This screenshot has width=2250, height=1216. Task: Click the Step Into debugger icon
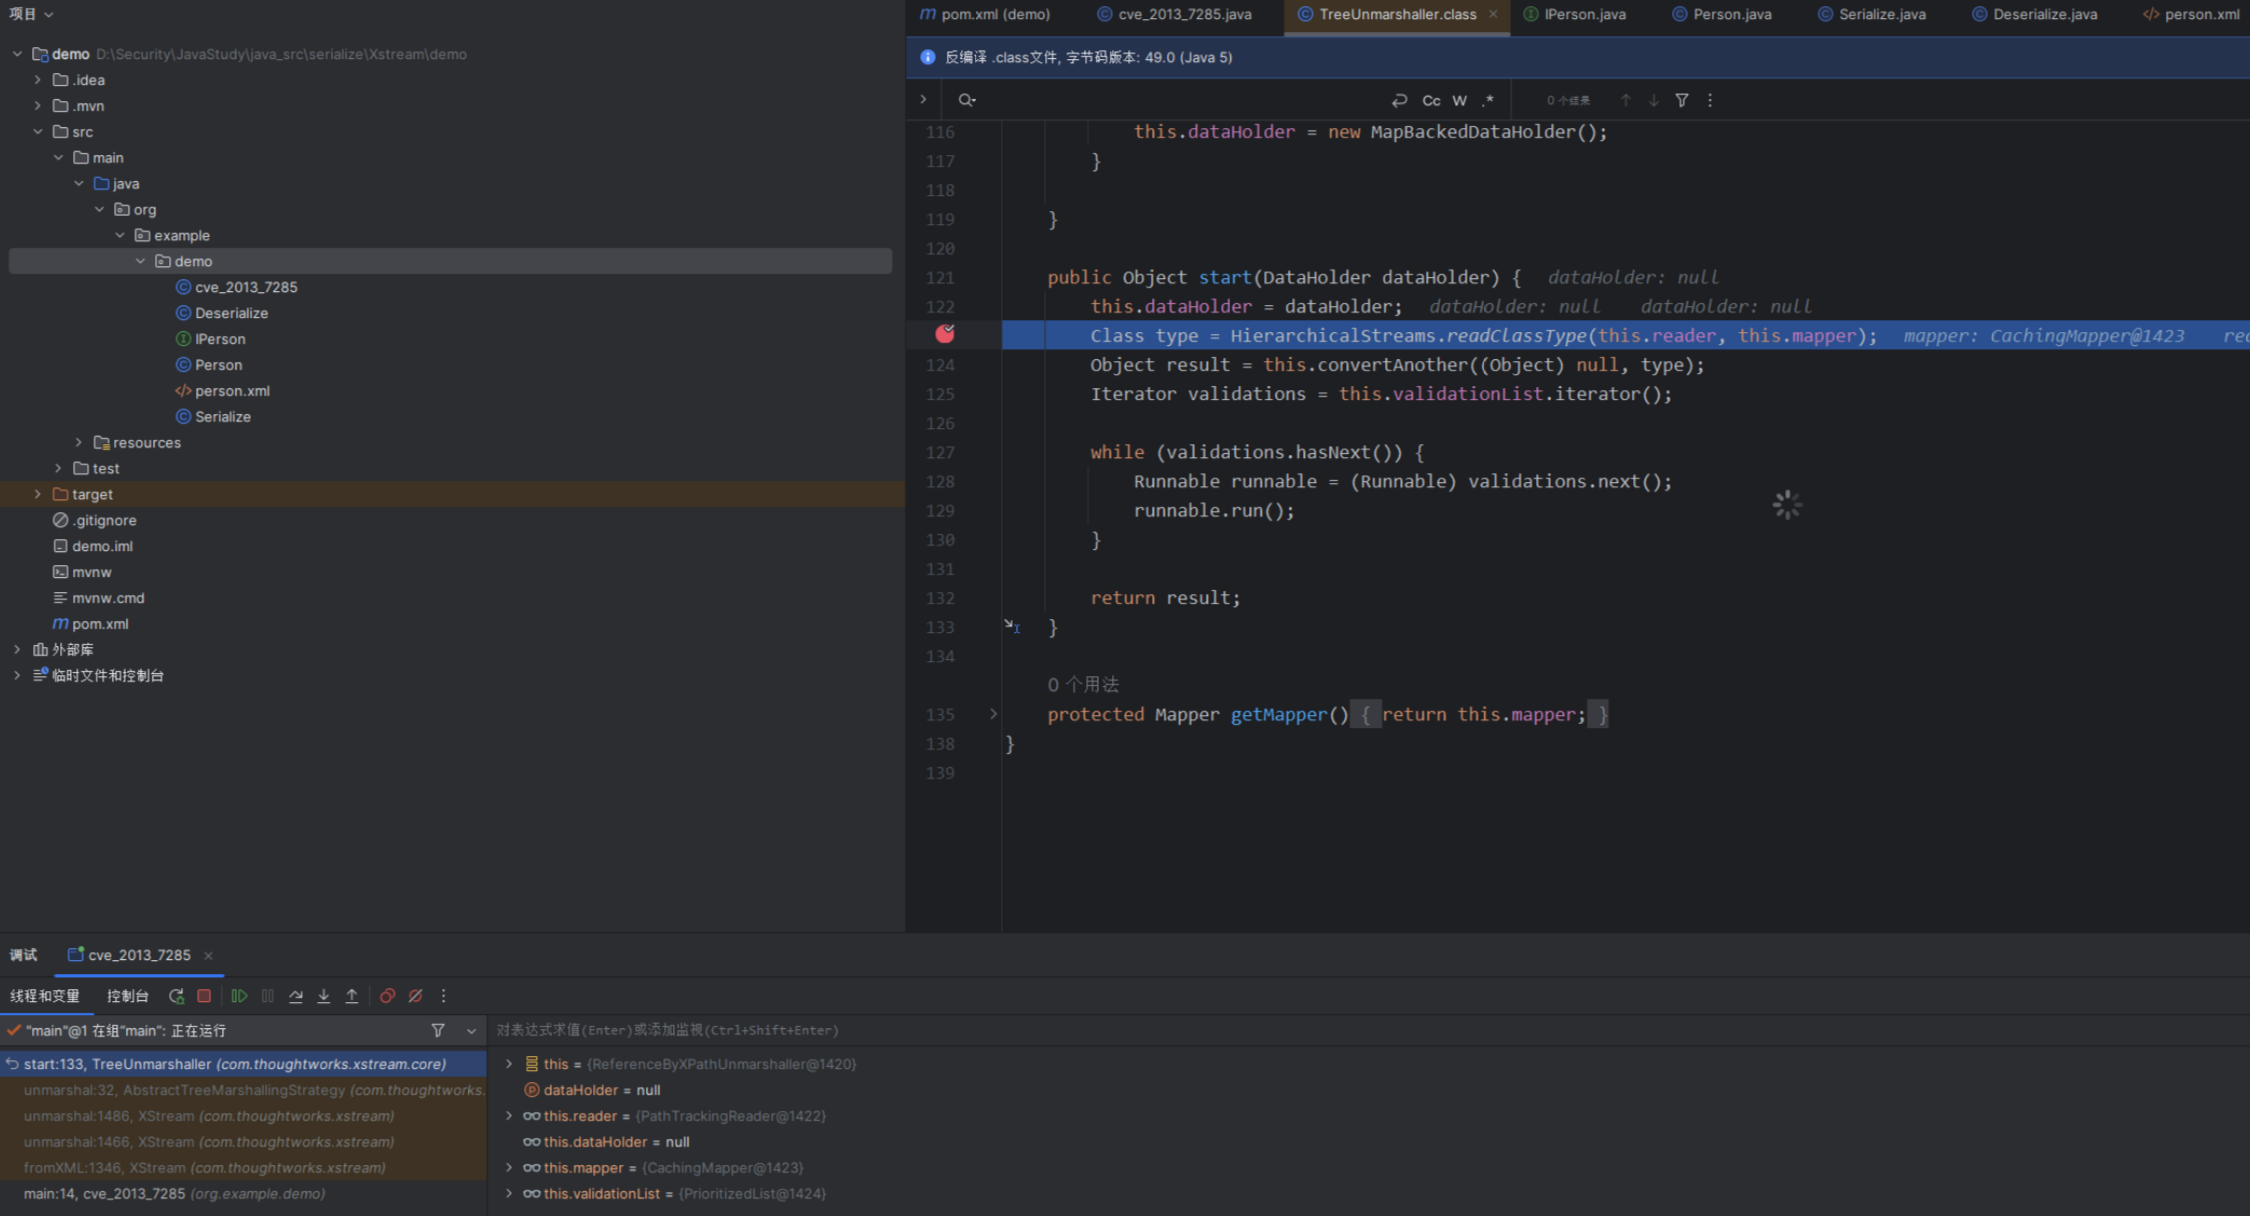[324, 996]
